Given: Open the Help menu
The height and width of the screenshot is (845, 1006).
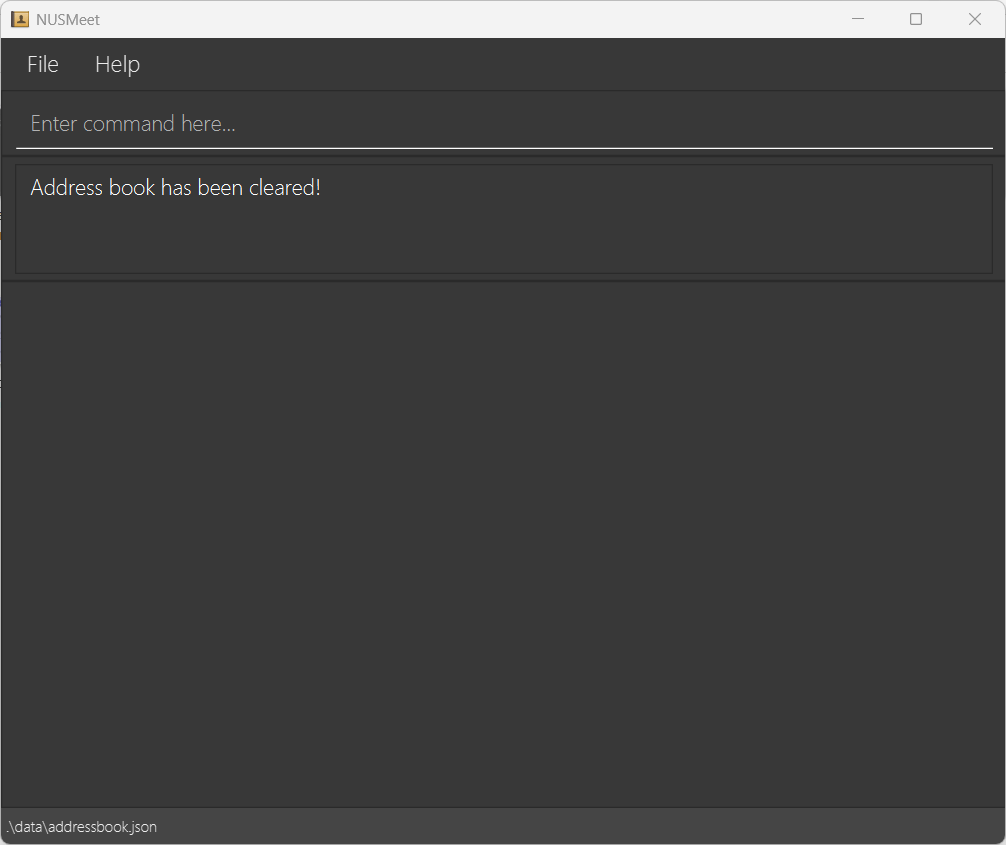Looking at the screenshot, I should 117,65.
